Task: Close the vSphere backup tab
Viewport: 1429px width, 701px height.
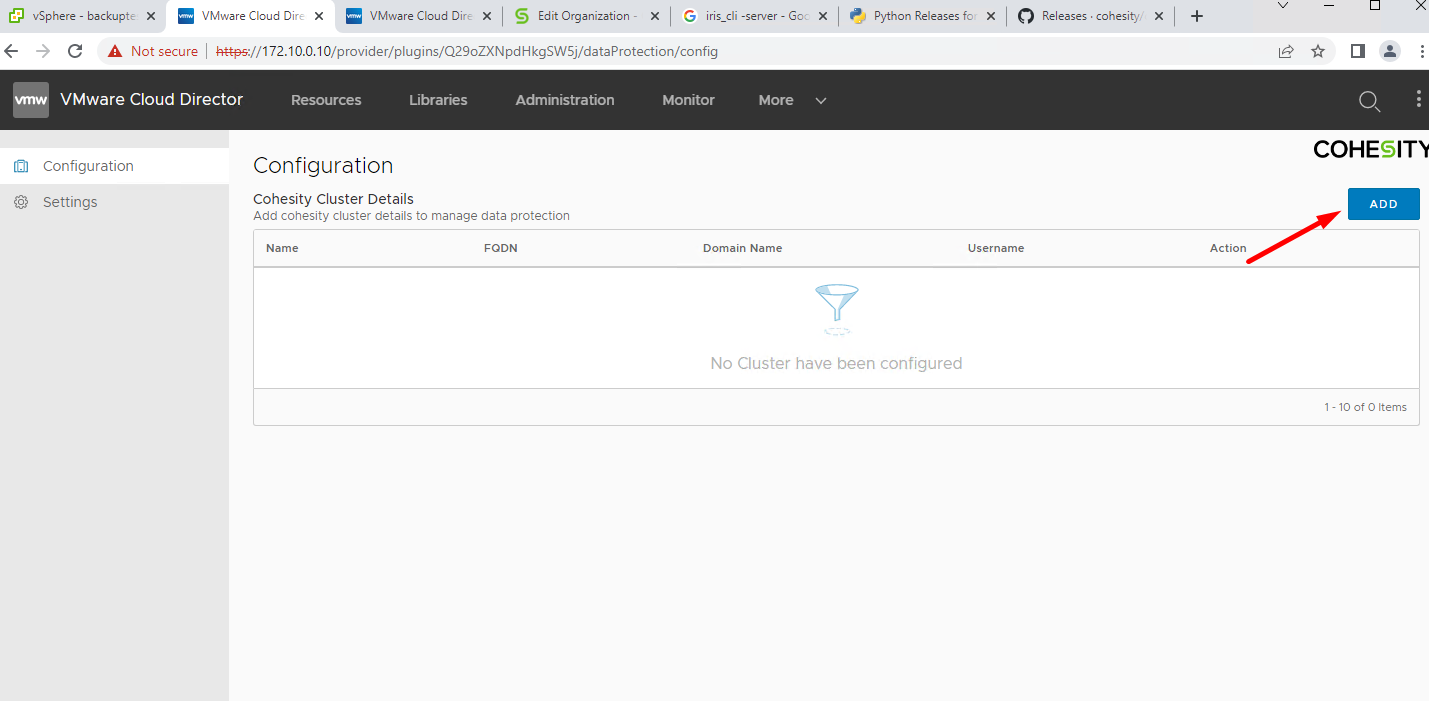Action: point(151,16)
